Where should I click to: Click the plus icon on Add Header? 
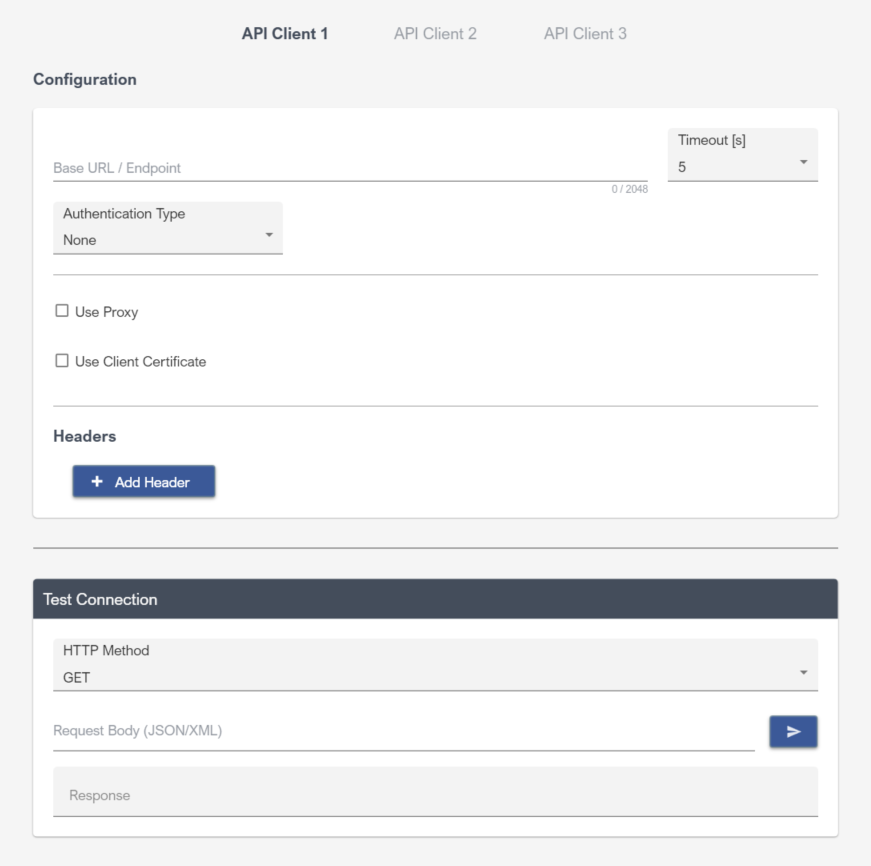coord(97,482)
